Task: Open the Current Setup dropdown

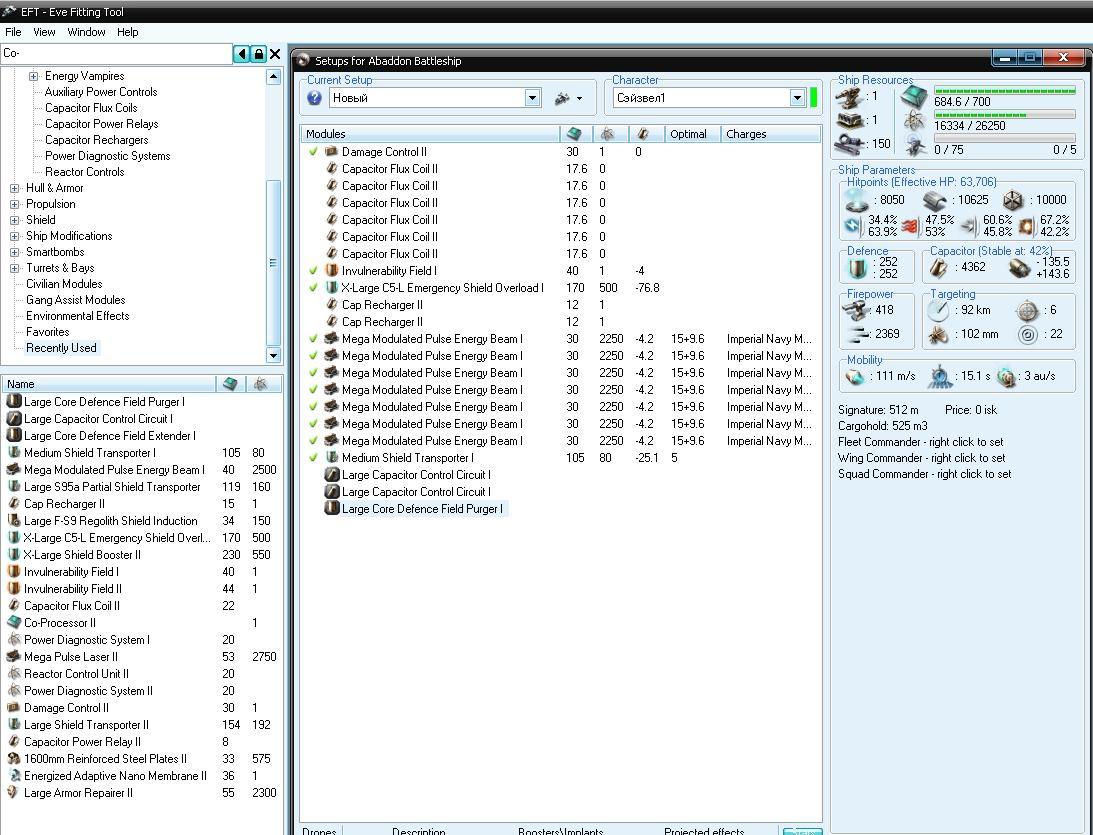Action: click(533, 98)
